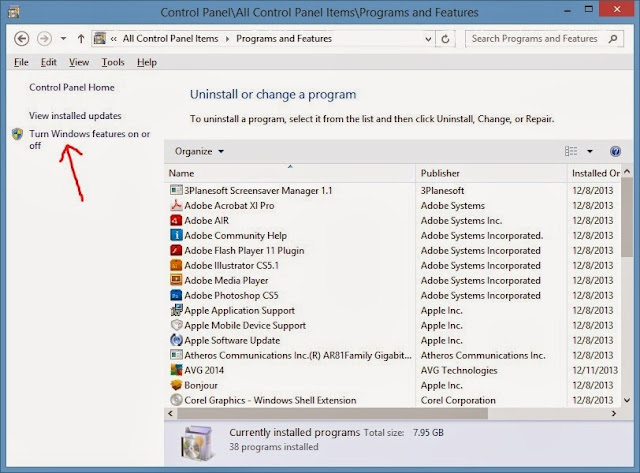Image resolution: width=640 pixels, height=473 pixels.
Task: Select the Apple Software Update icon
Action: 176,340
